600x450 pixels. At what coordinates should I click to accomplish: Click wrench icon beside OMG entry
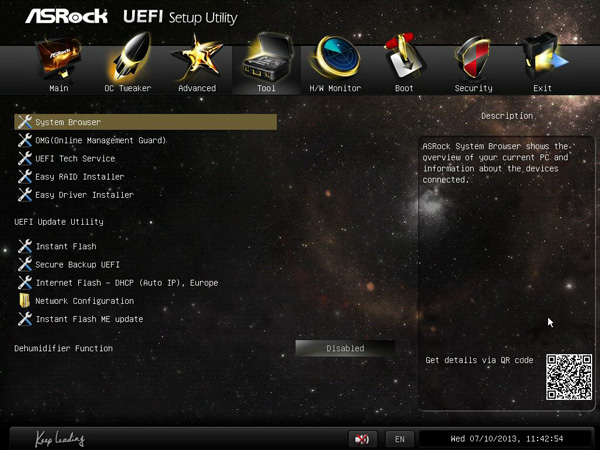pos(25,140)
